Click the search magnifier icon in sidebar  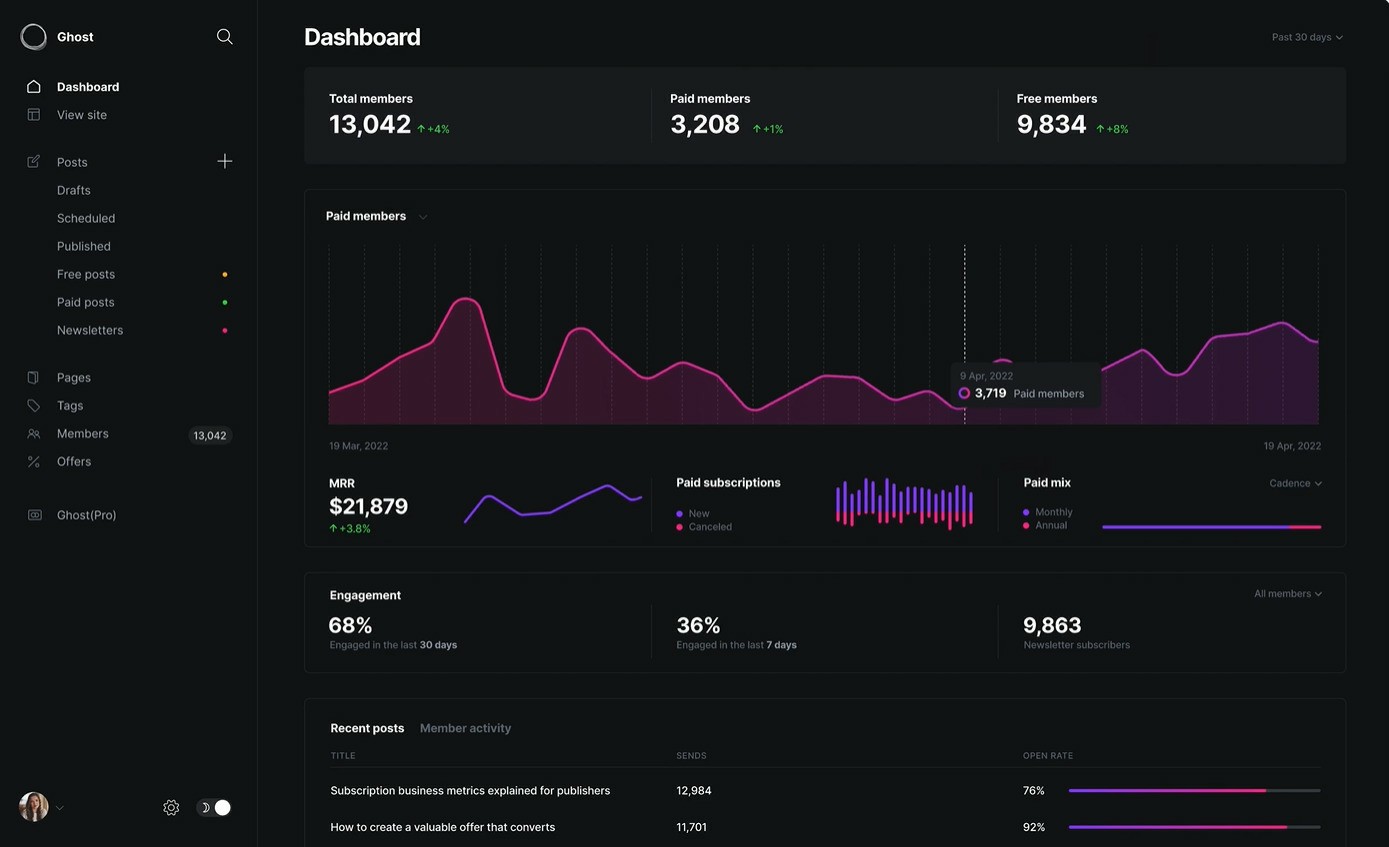[225, 37]
